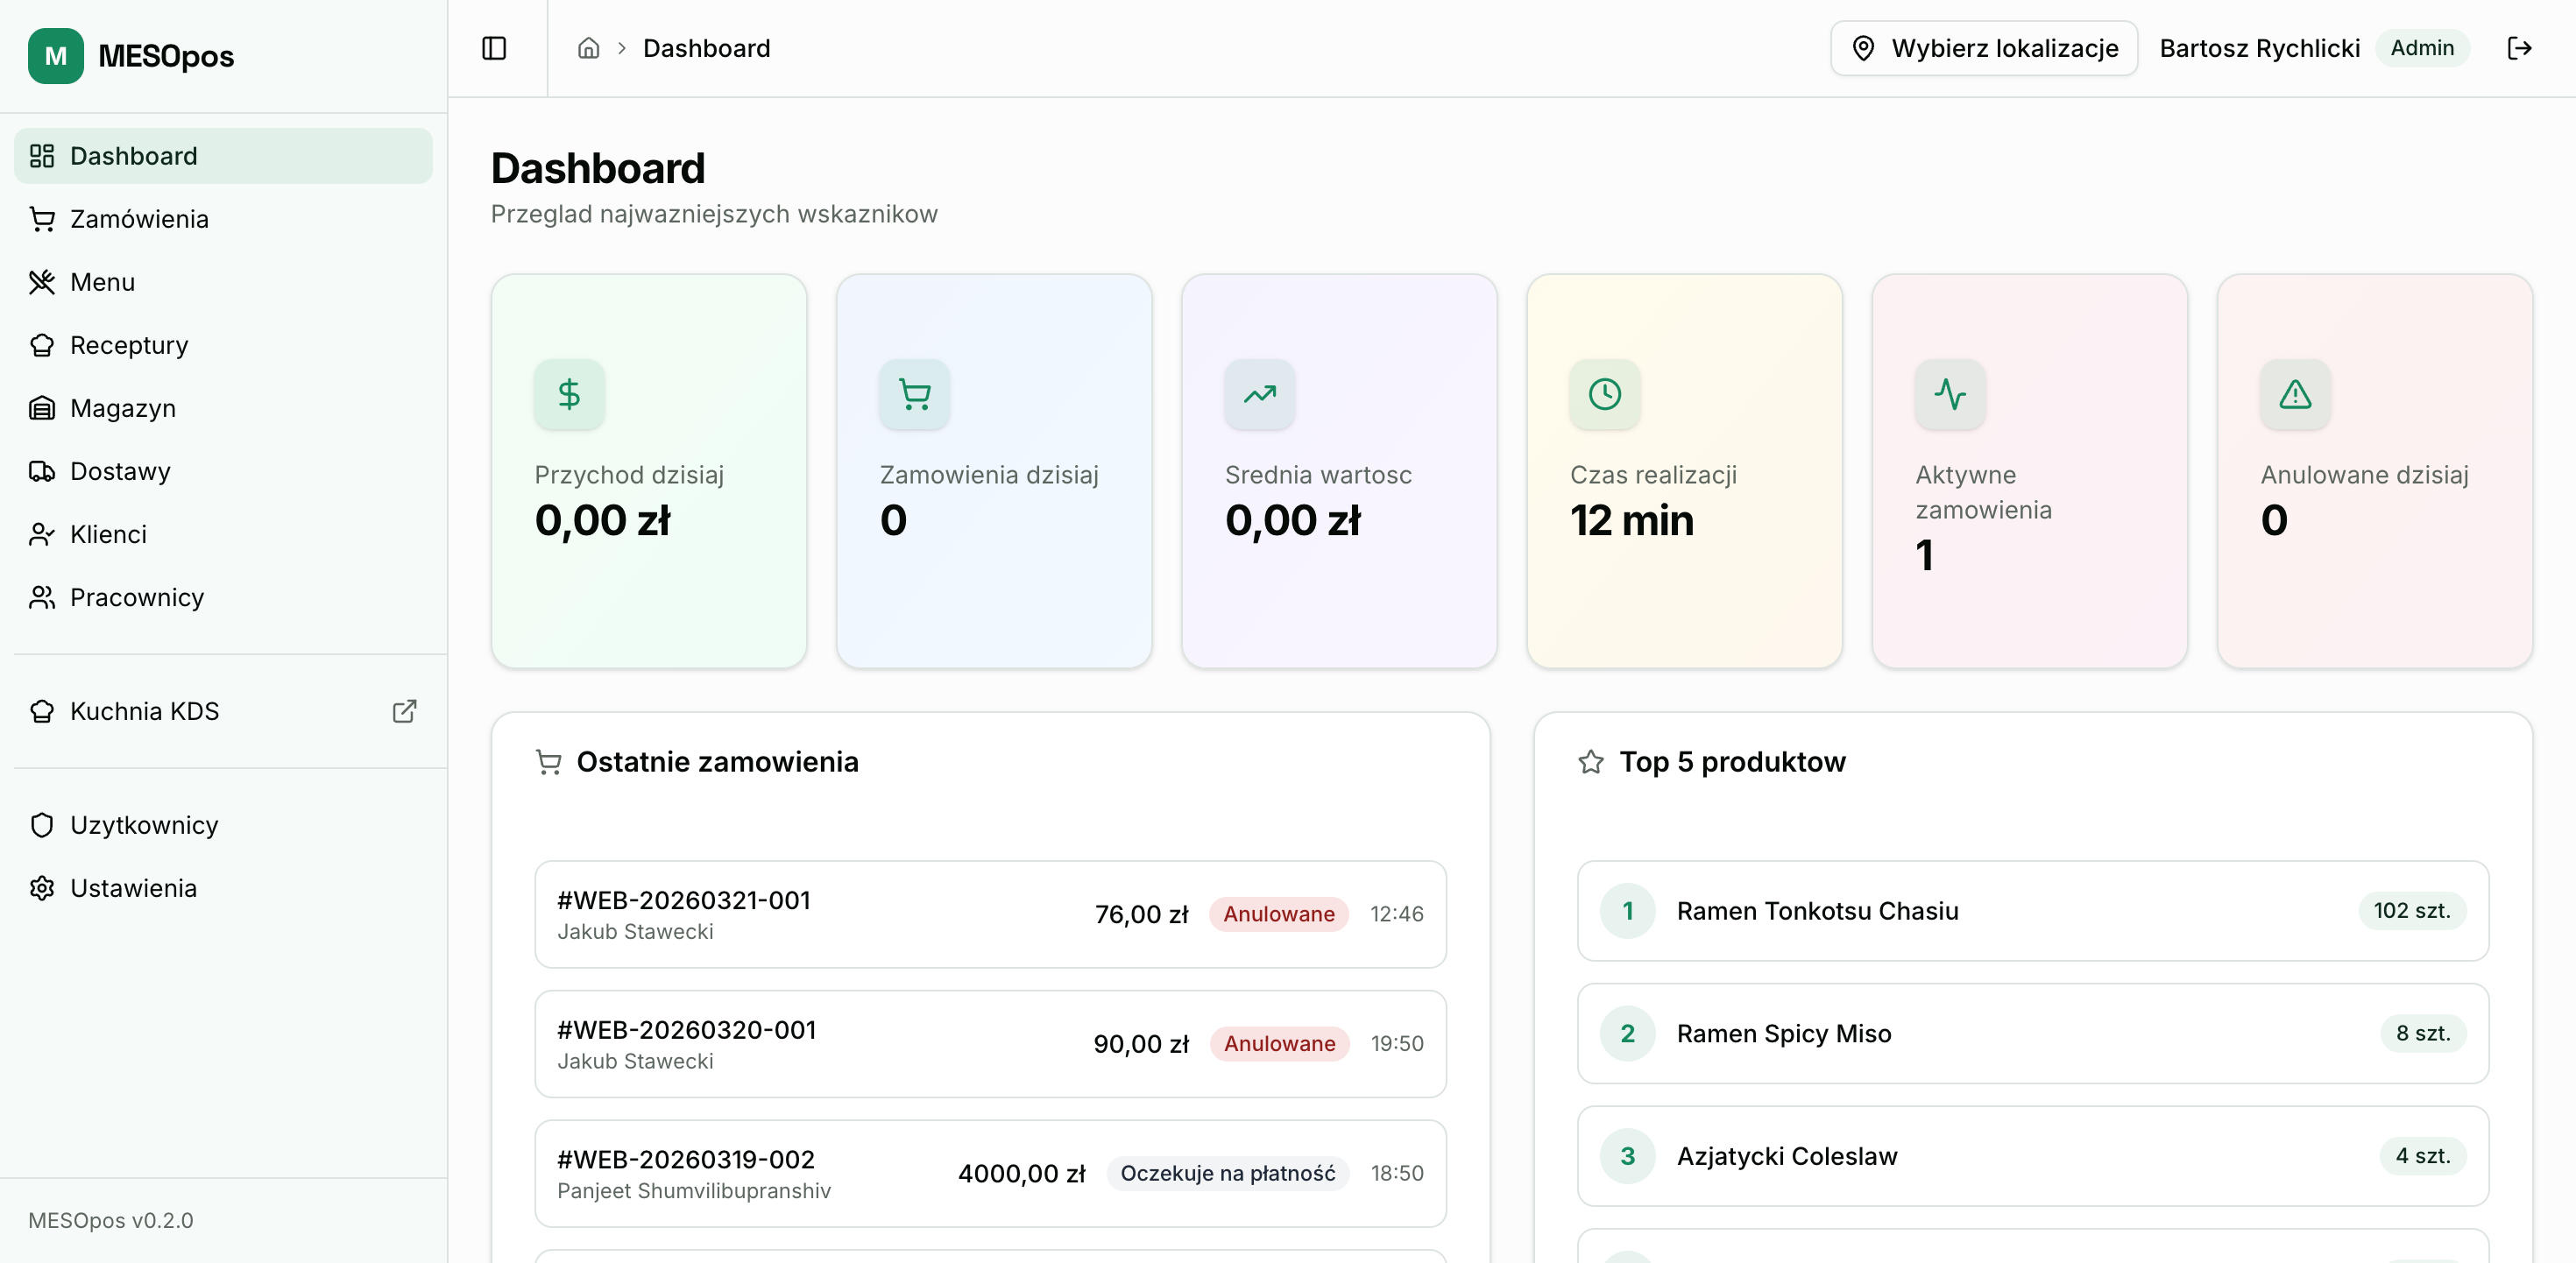
Task: Click the logout icon top right
Action: (2521, 47)
